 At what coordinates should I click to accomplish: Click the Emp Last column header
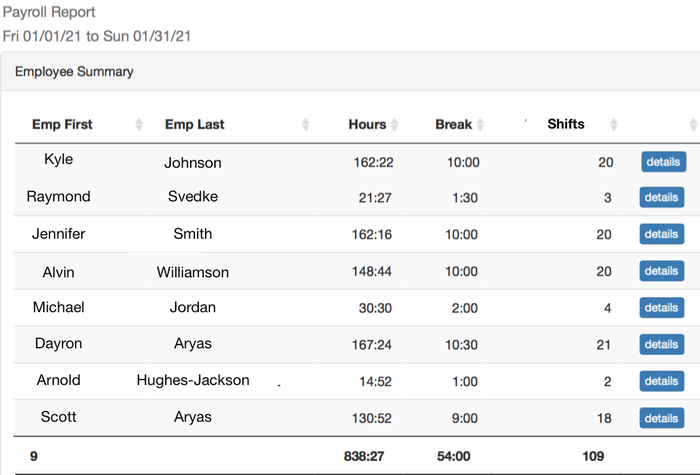pos(195,124)
